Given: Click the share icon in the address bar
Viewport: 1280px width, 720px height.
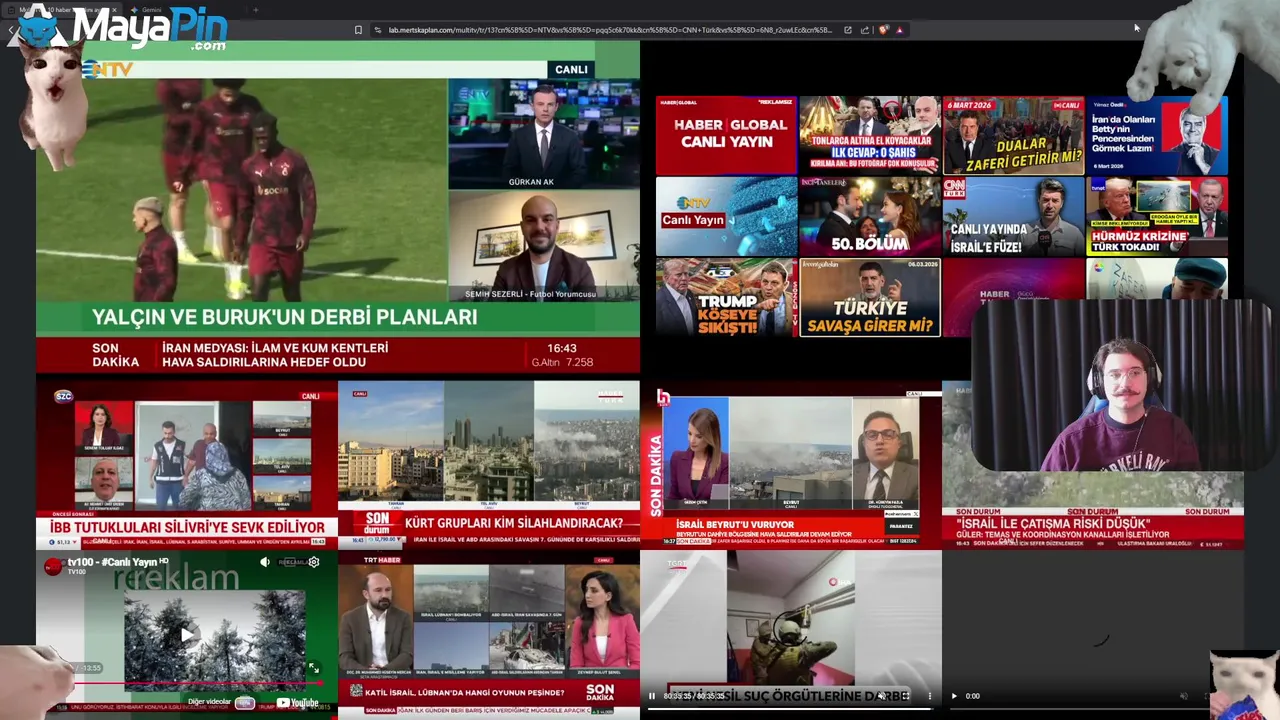Looking at the screenshot, I should pos(865,30).
